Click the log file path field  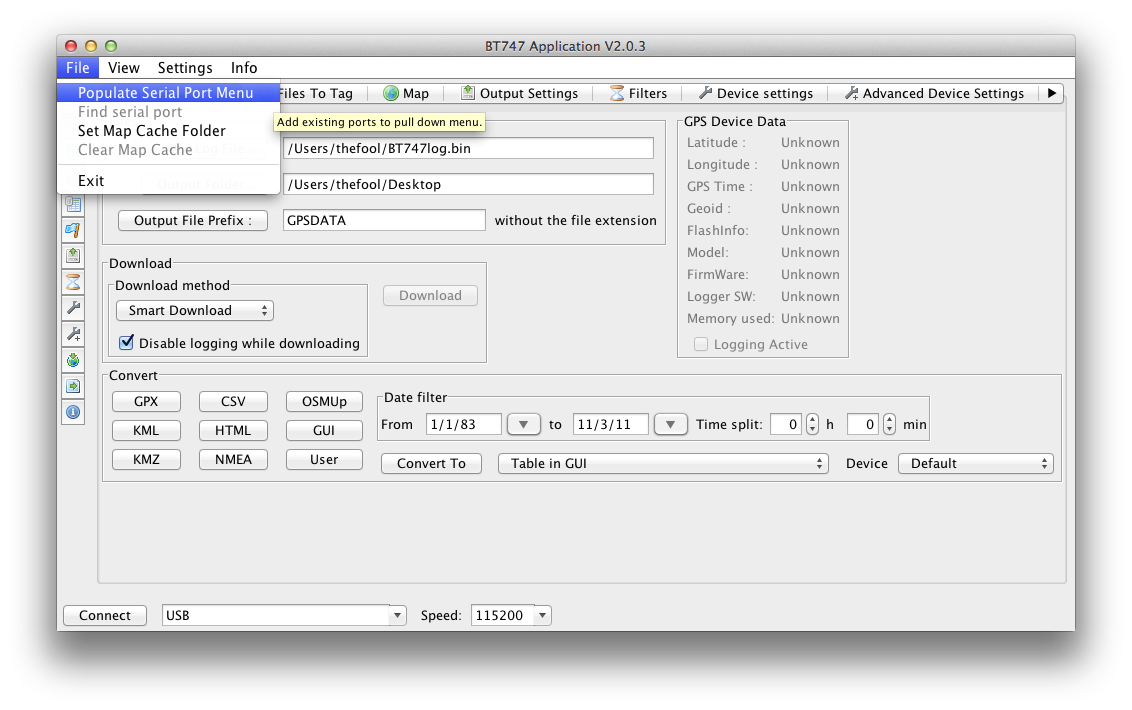click(469, 148)
